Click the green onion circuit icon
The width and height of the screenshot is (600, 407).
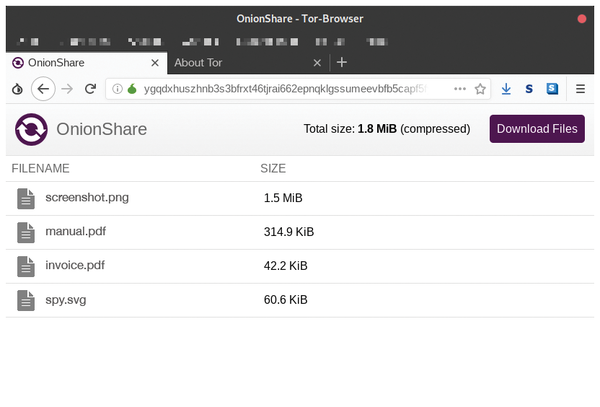click(131, 89)
